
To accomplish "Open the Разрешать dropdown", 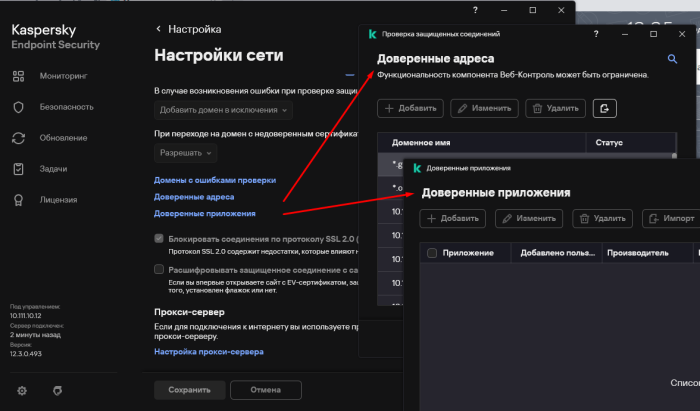I will [185, 153].
